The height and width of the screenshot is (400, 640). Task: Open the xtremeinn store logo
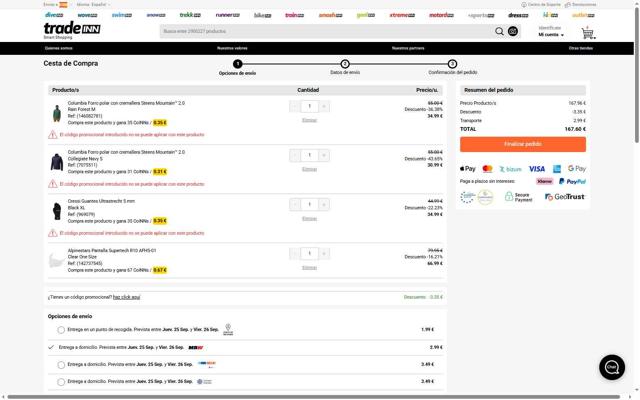[402, 15]
